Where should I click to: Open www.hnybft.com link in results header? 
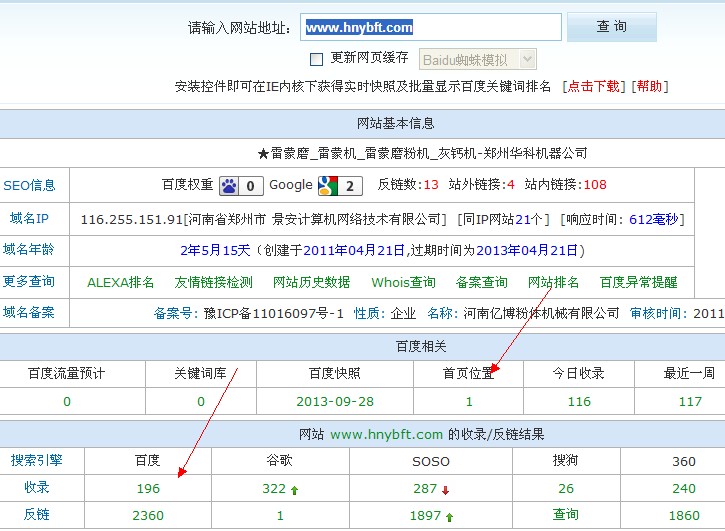[387, 435]
